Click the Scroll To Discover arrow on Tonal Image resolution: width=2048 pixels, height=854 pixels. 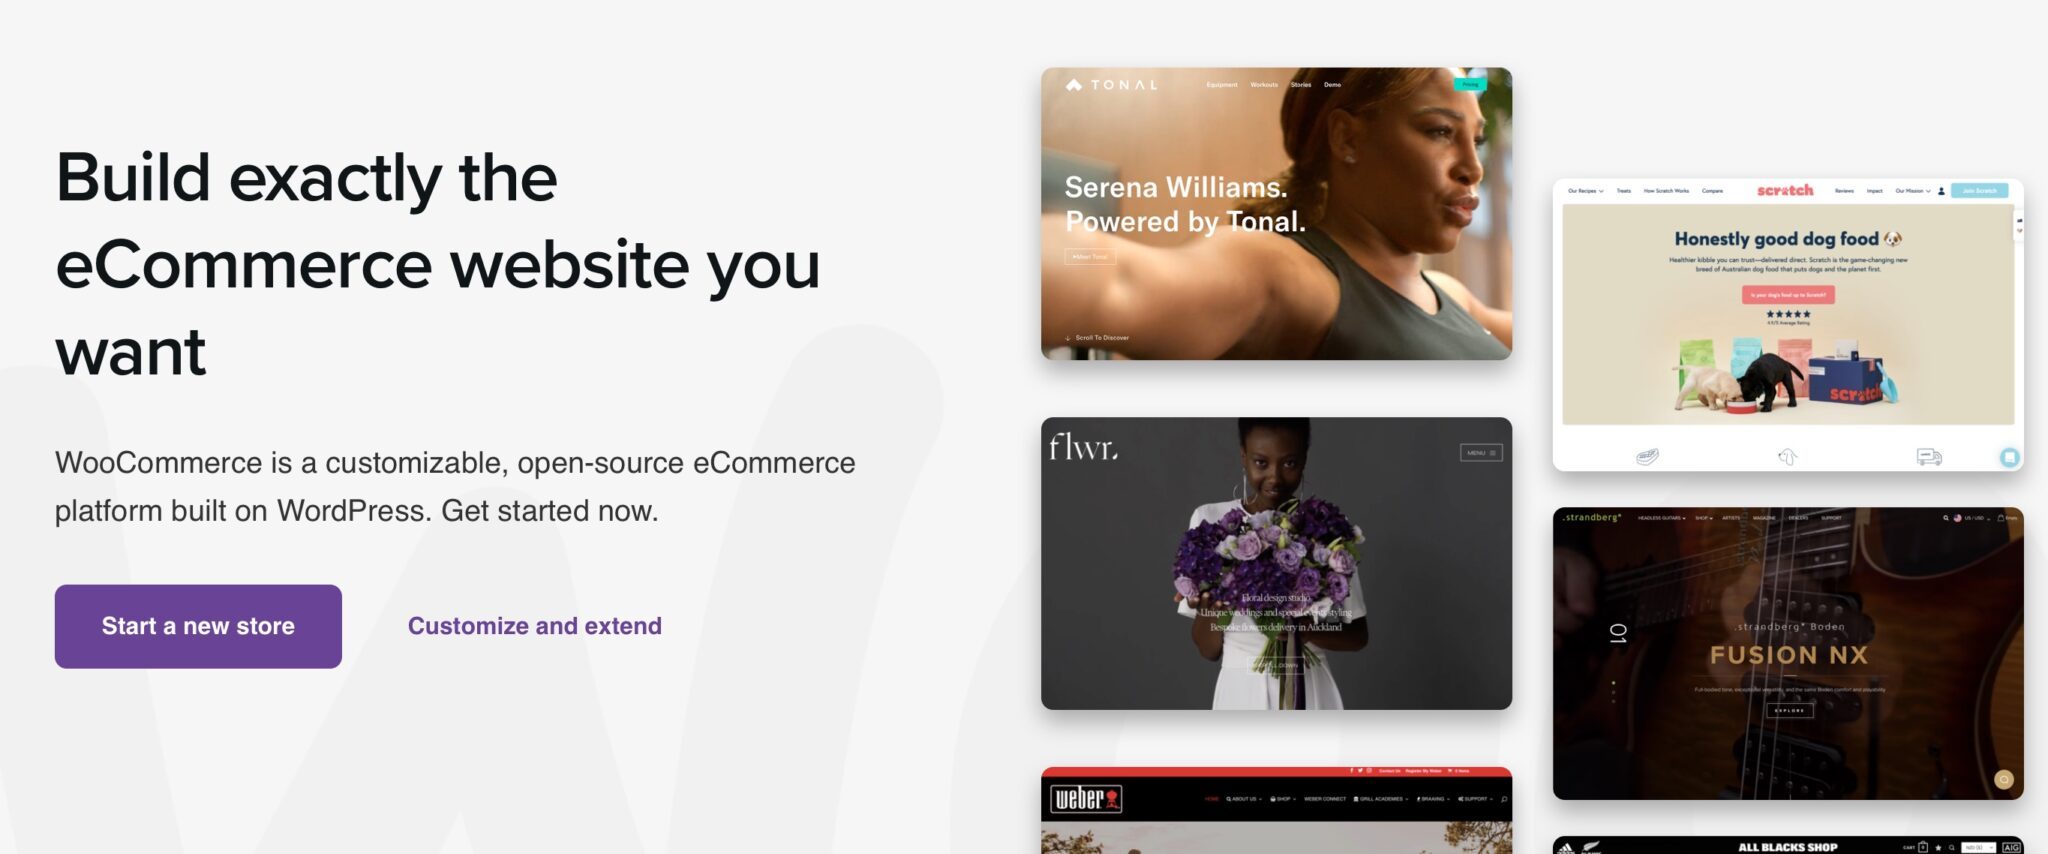click(1068, 338)
